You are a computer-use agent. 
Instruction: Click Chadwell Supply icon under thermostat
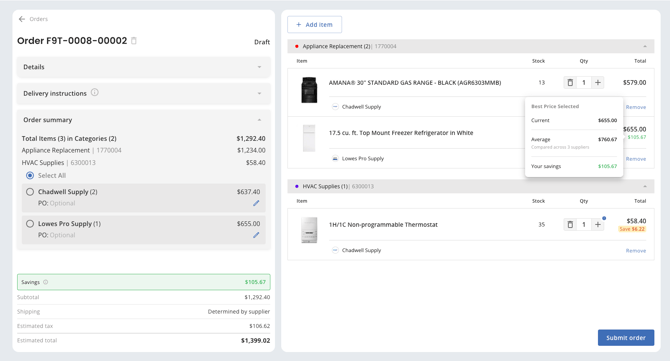tap(335, 250)
